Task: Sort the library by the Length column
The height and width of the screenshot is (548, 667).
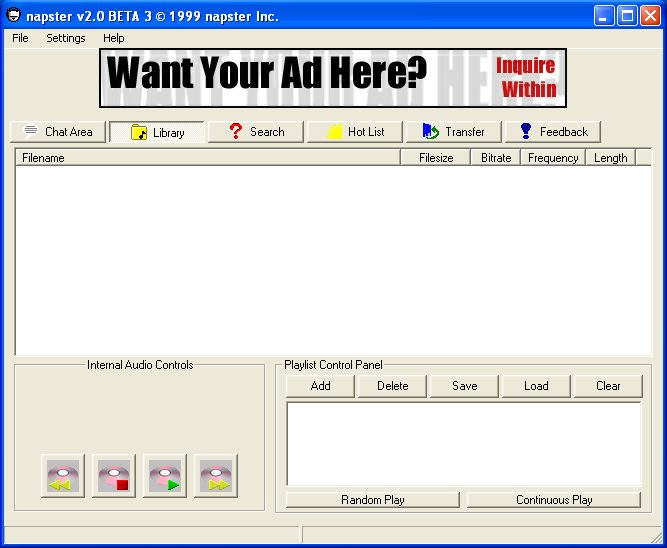Action: click(x=610, y=158)
